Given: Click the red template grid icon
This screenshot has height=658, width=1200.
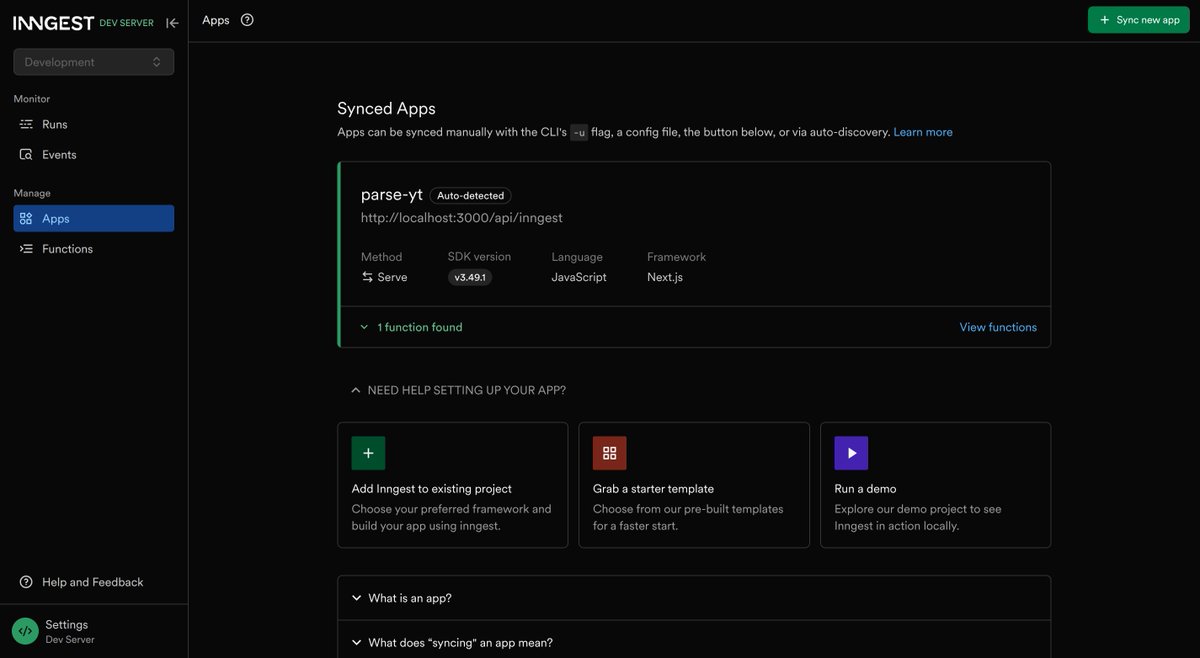Looking at the screenshot, I should [610, 453].
